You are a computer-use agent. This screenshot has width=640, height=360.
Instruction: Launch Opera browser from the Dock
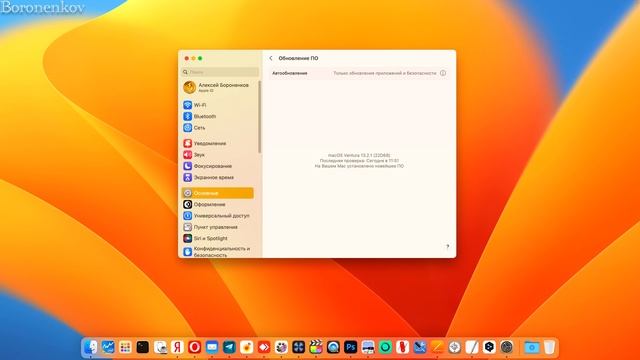point(195,347)
